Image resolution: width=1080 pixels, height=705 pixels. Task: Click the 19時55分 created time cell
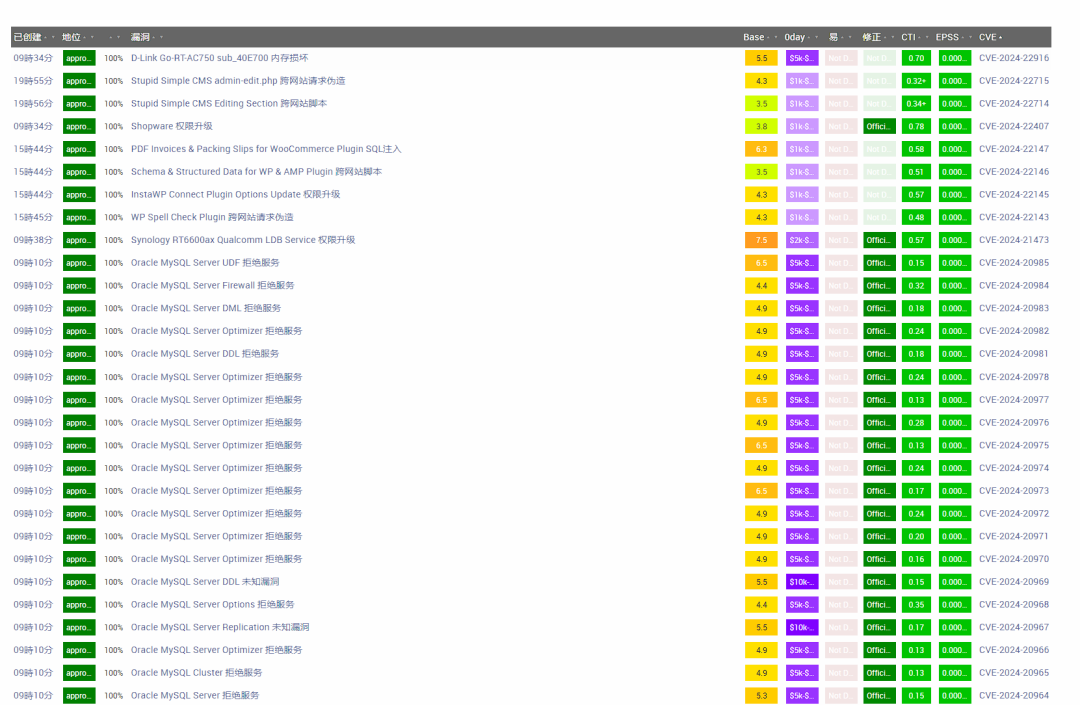coord(33,81)
